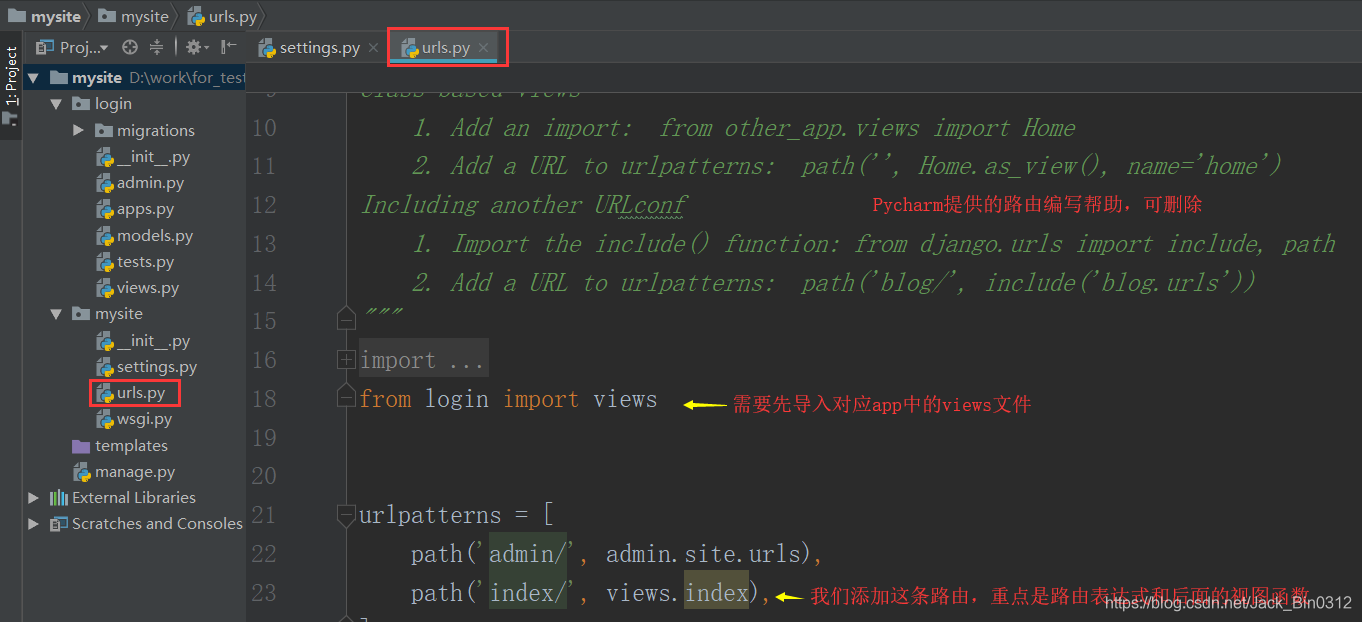Screen dimensions: 1362x622
Task: Select Scratches and Consoles row
Action: pos(147,523)
